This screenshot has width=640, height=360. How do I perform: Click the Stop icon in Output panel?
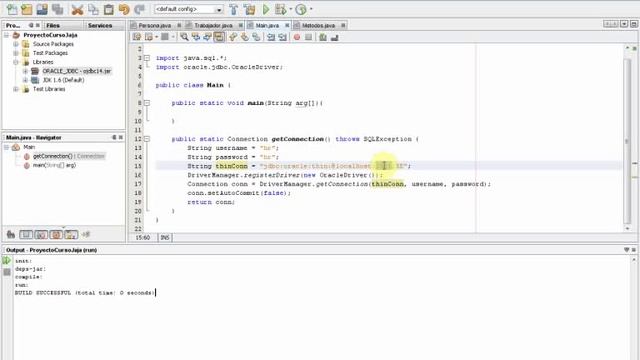pyautogui.click(x=7, y=272)
